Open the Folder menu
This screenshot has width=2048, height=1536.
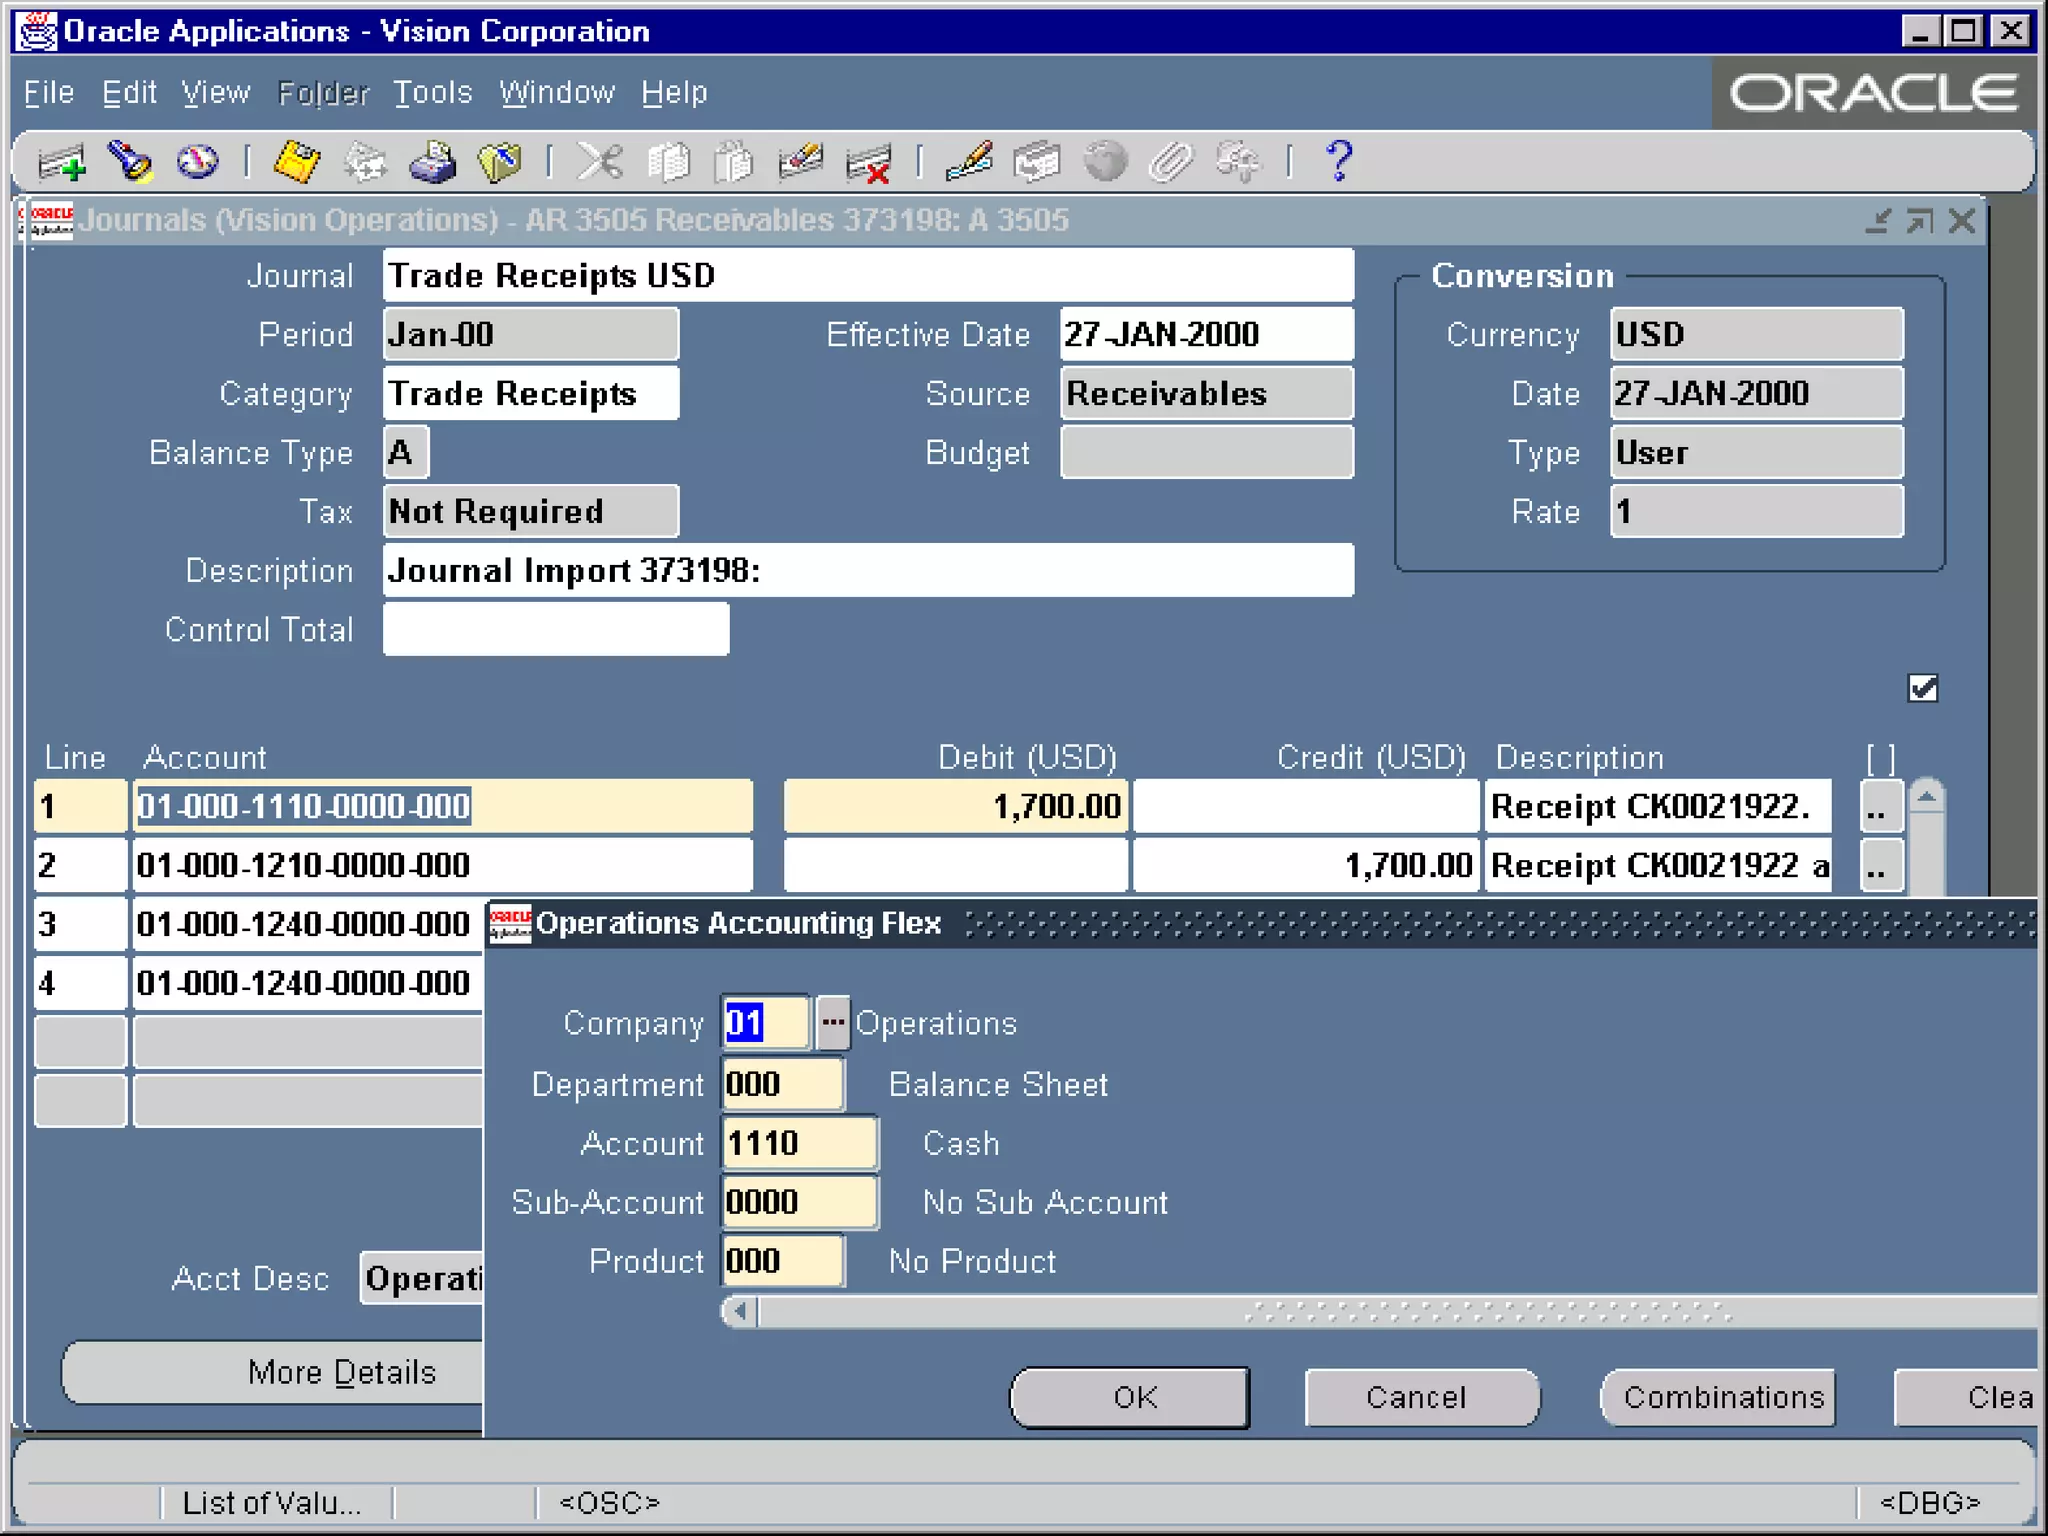point(323,93)
